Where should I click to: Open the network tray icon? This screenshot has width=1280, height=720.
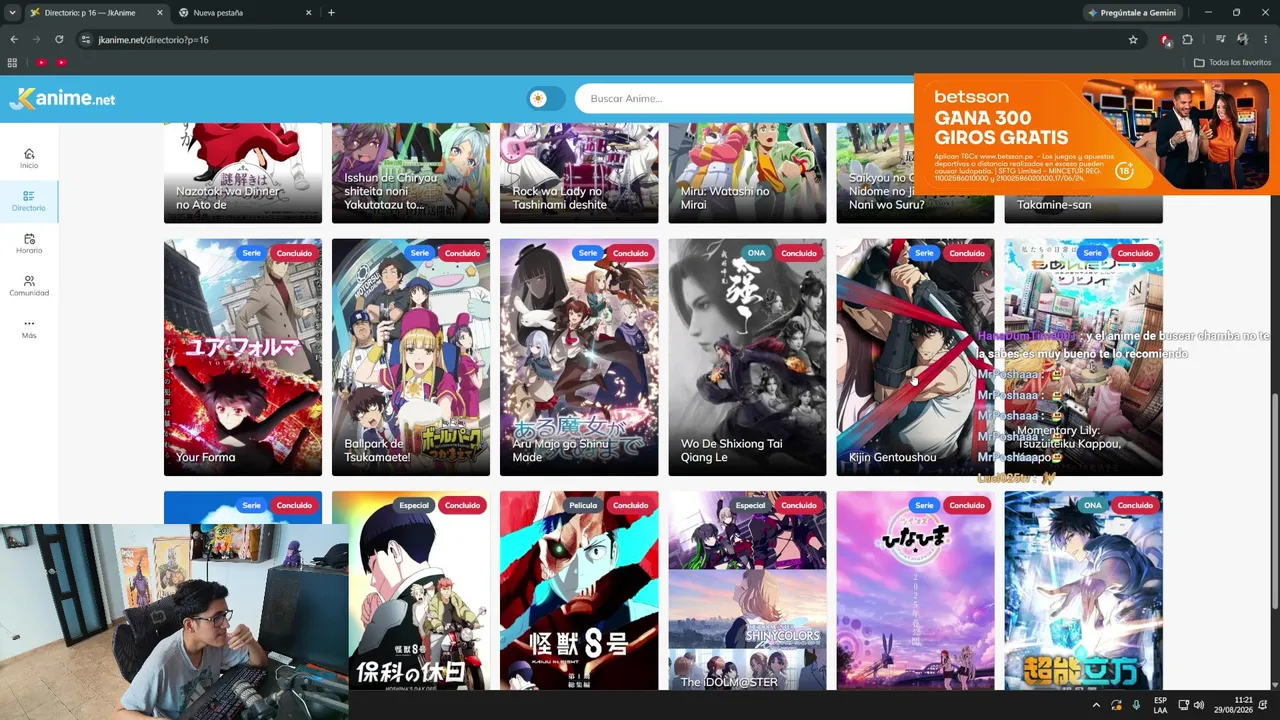1183,705
